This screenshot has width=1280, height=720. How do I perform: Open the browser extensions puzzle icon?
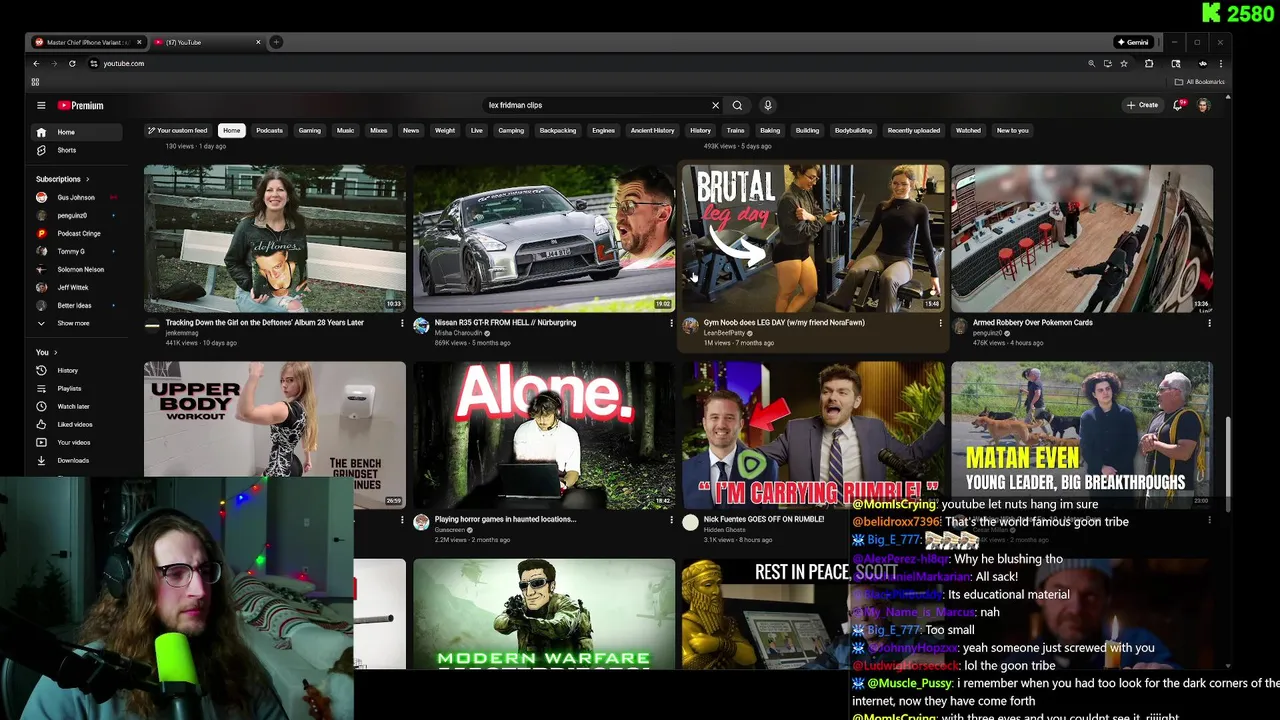[1149, 63]
